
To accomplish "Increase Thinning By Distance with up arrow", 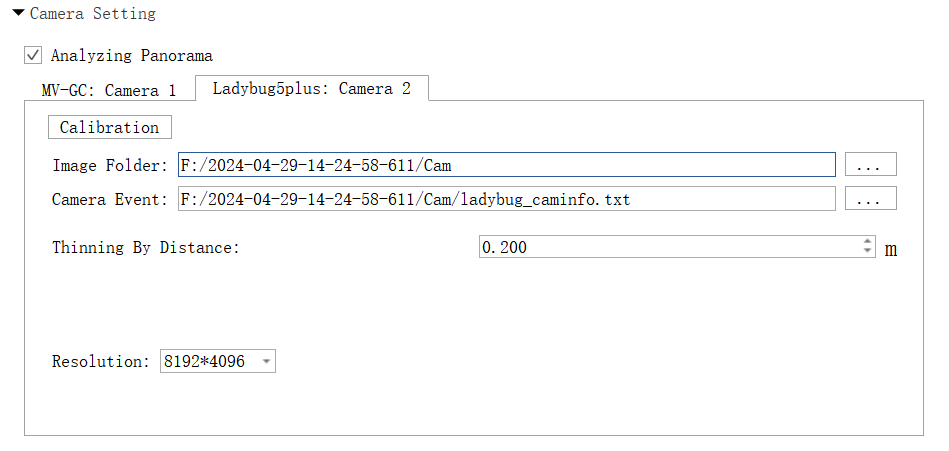I will pos(867,242).
